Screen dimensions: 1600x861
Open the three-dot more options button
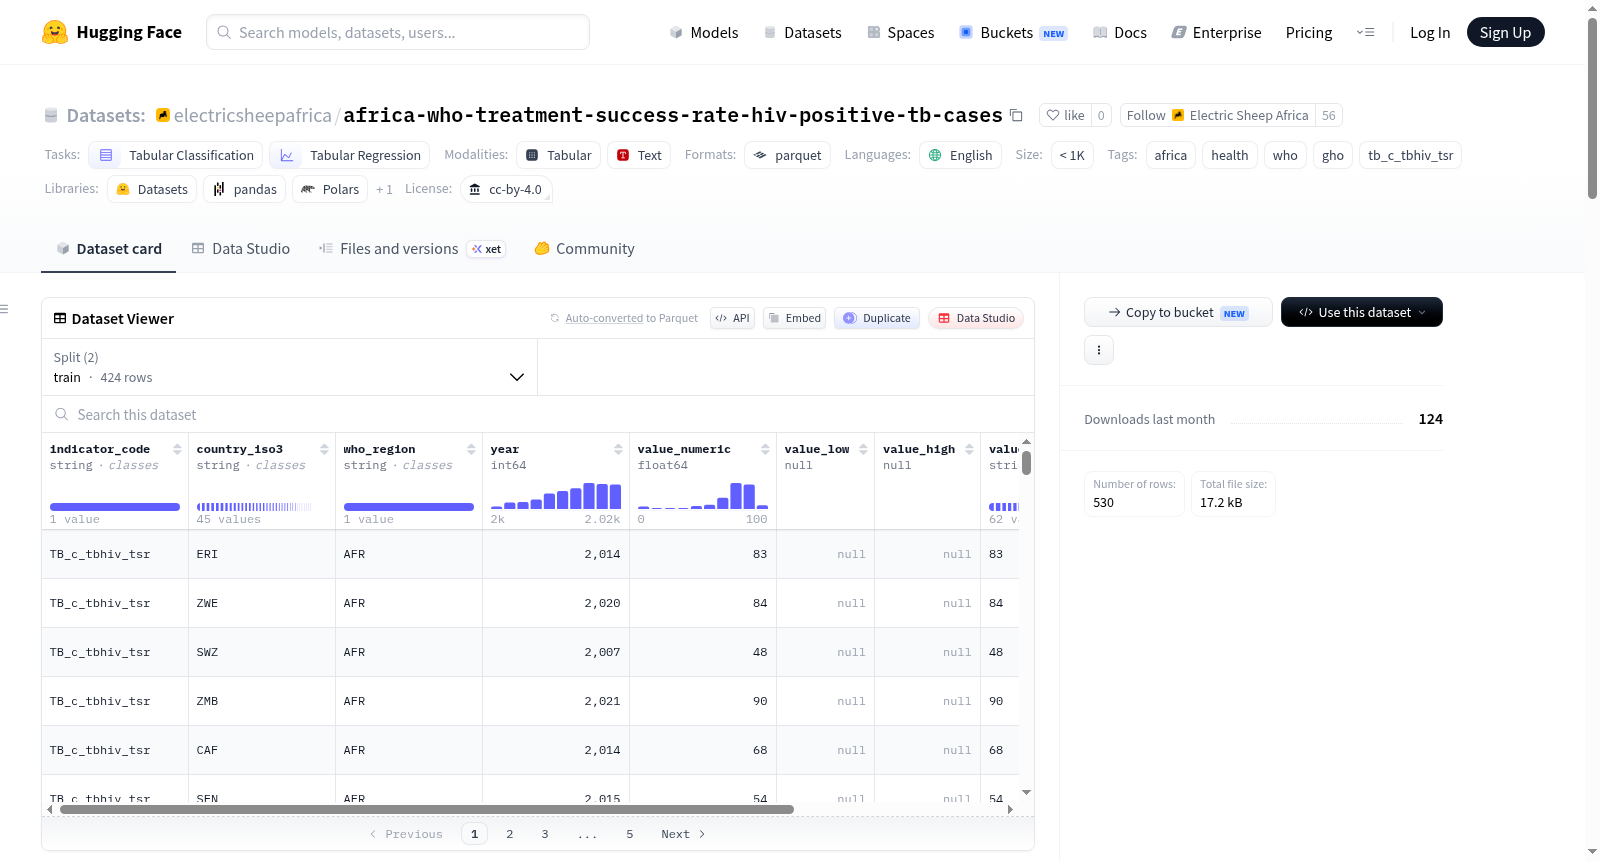pyautogui.click(x=1099, y=350)
